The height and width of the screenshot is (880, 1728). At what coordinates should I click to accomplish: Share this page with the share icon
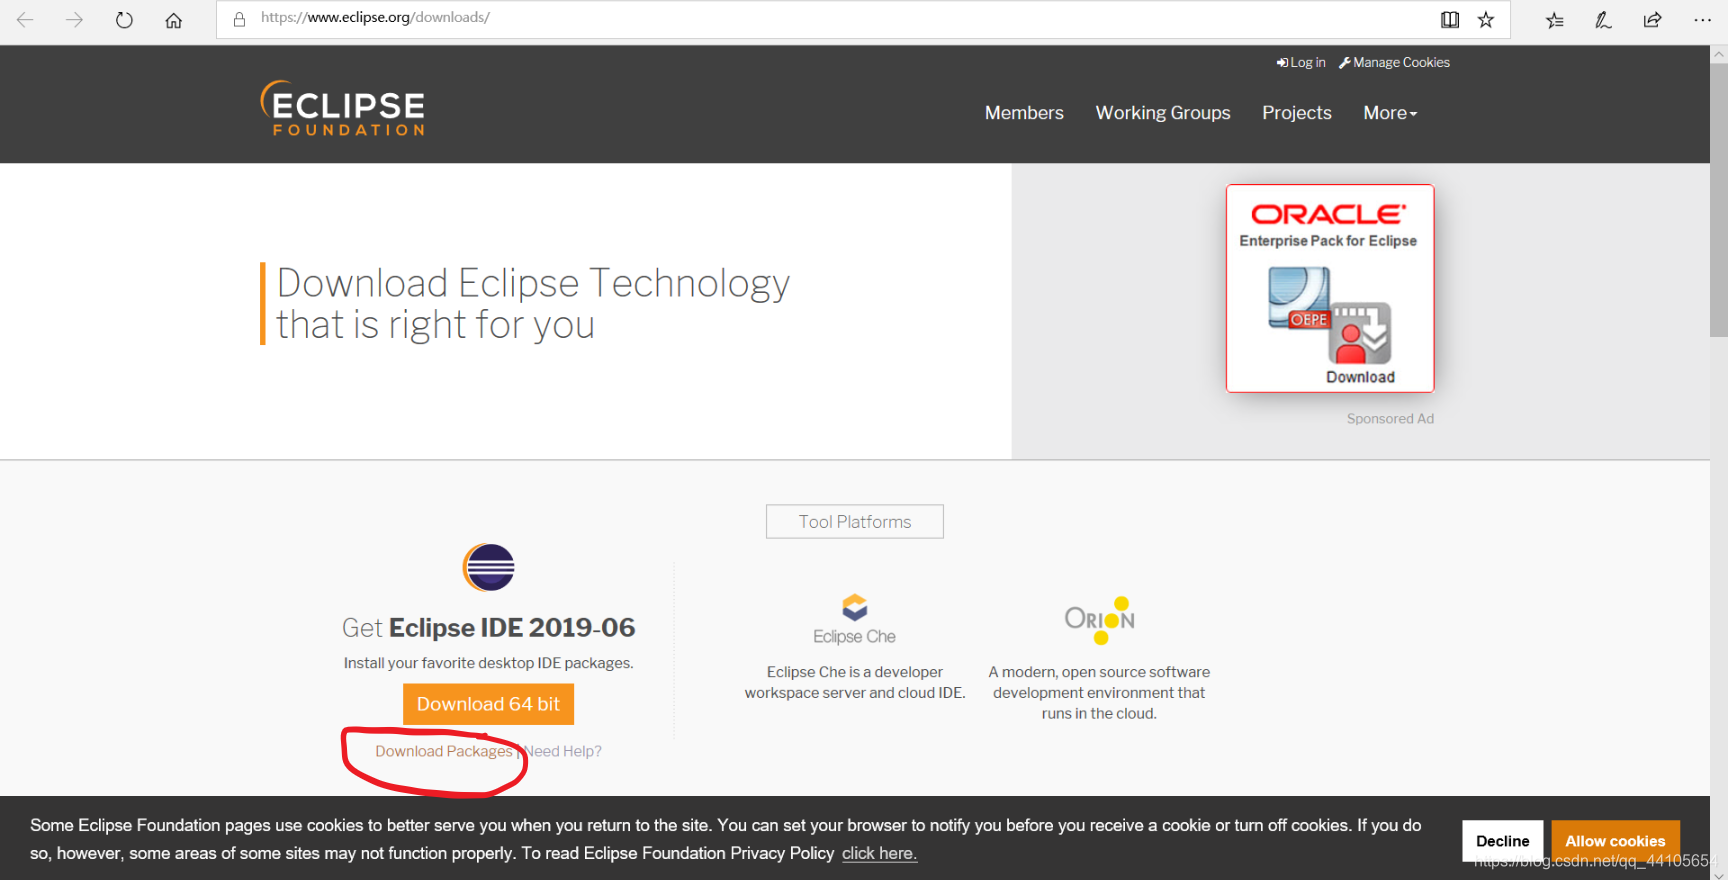click(x=1652, y=20)
